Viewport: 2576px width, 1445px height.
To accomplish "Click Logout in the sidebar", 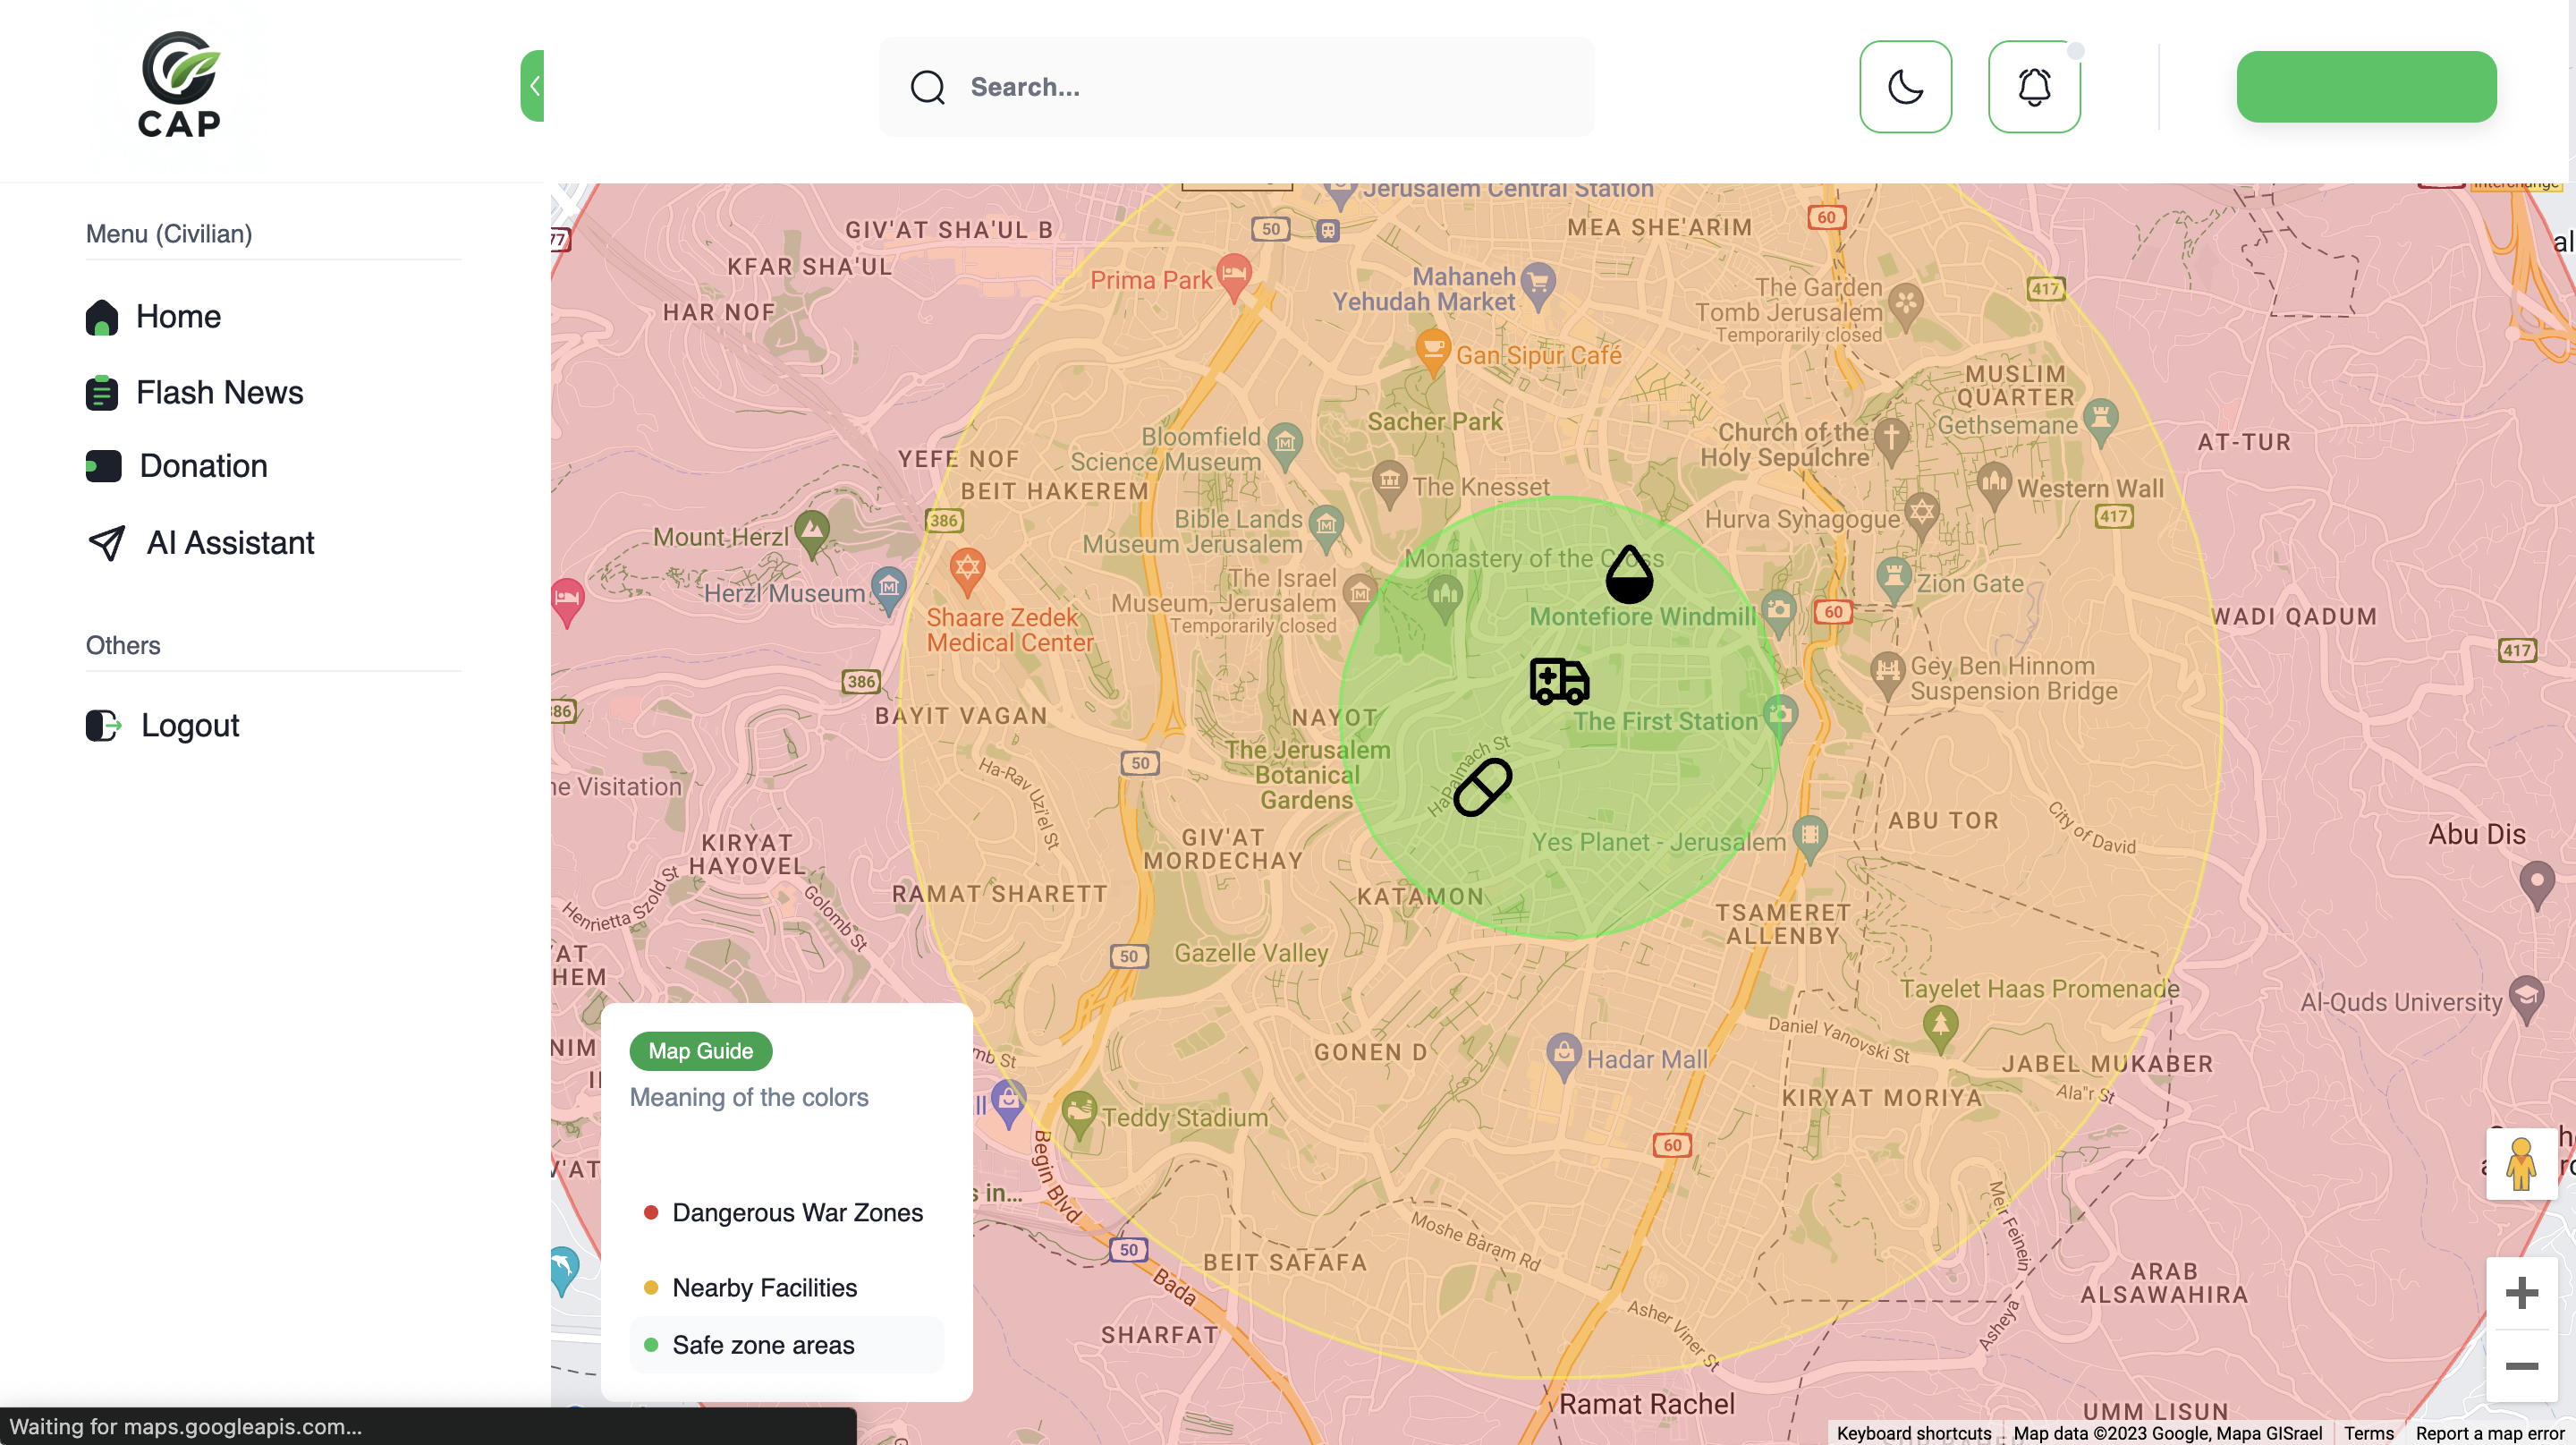I will click(189, 725).
